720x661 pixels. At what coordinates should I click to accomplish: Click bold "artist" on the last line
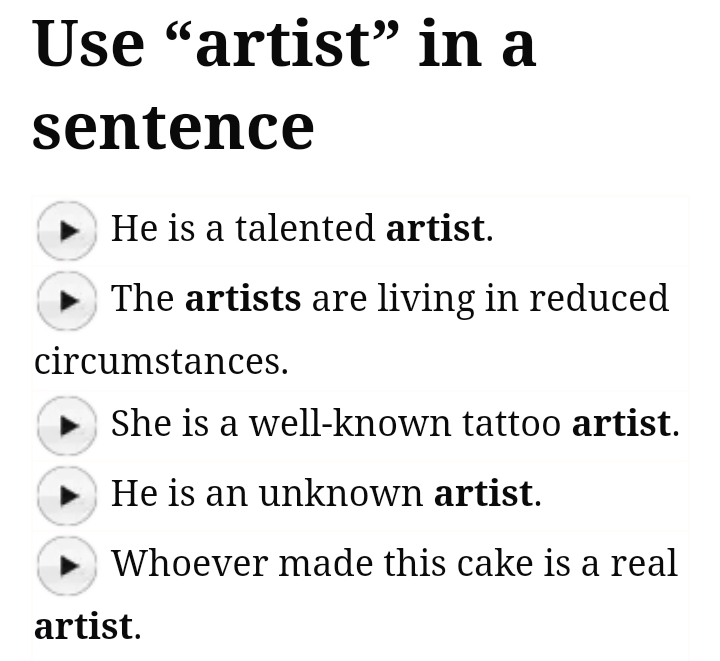pos(83,627)
